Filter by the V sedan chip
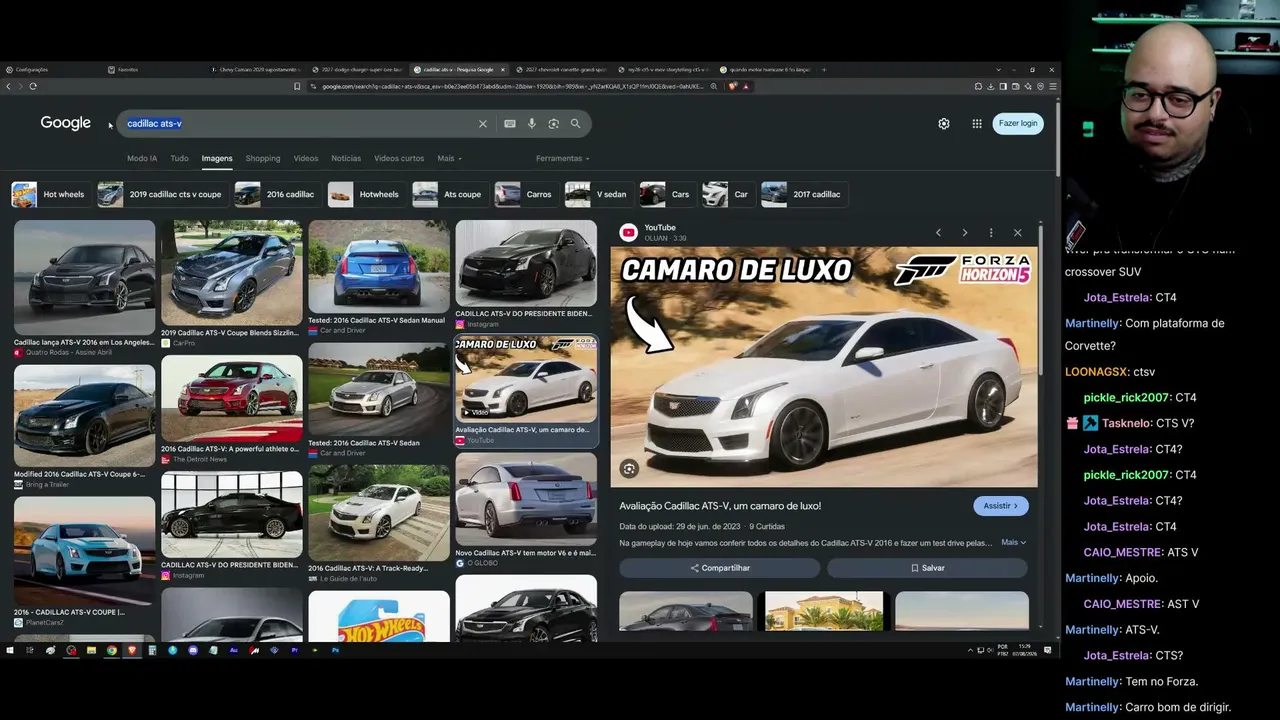 597,194
